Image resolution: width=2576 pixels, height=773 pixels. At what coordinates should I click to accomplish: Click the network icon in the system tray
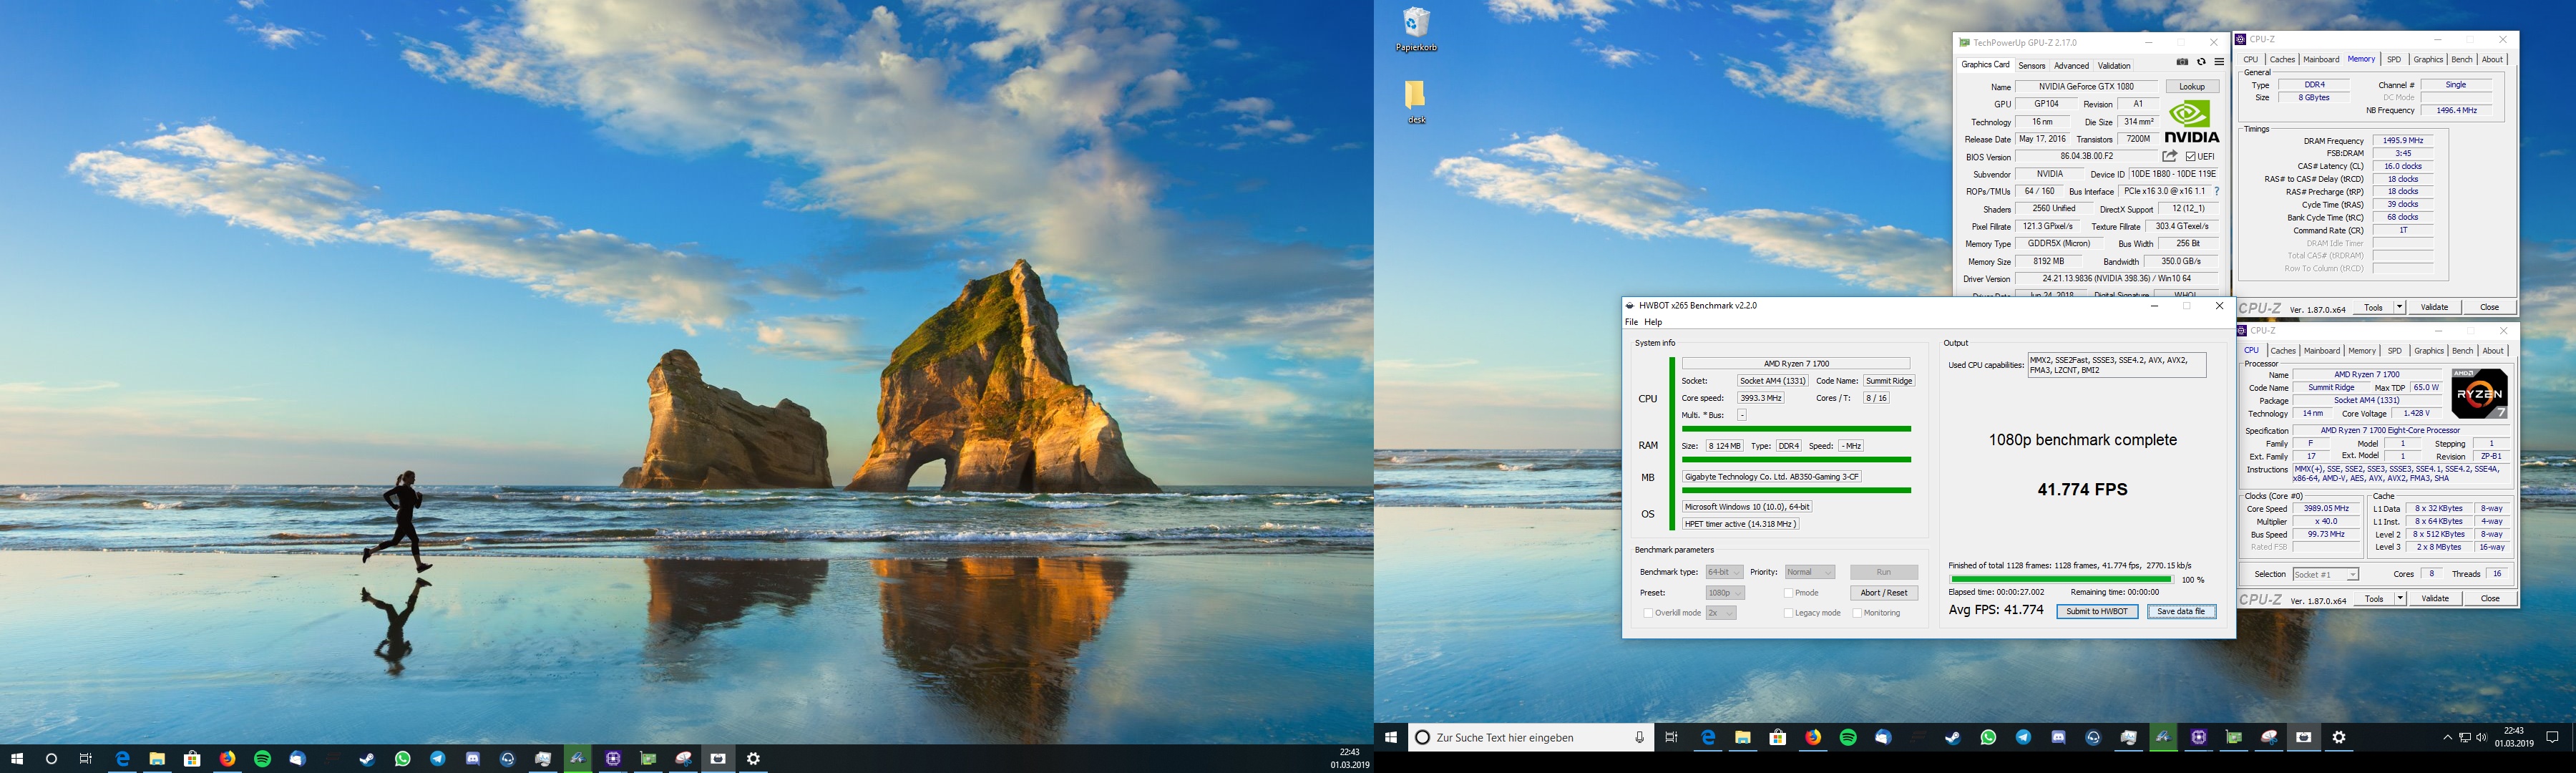[2464, 738]
